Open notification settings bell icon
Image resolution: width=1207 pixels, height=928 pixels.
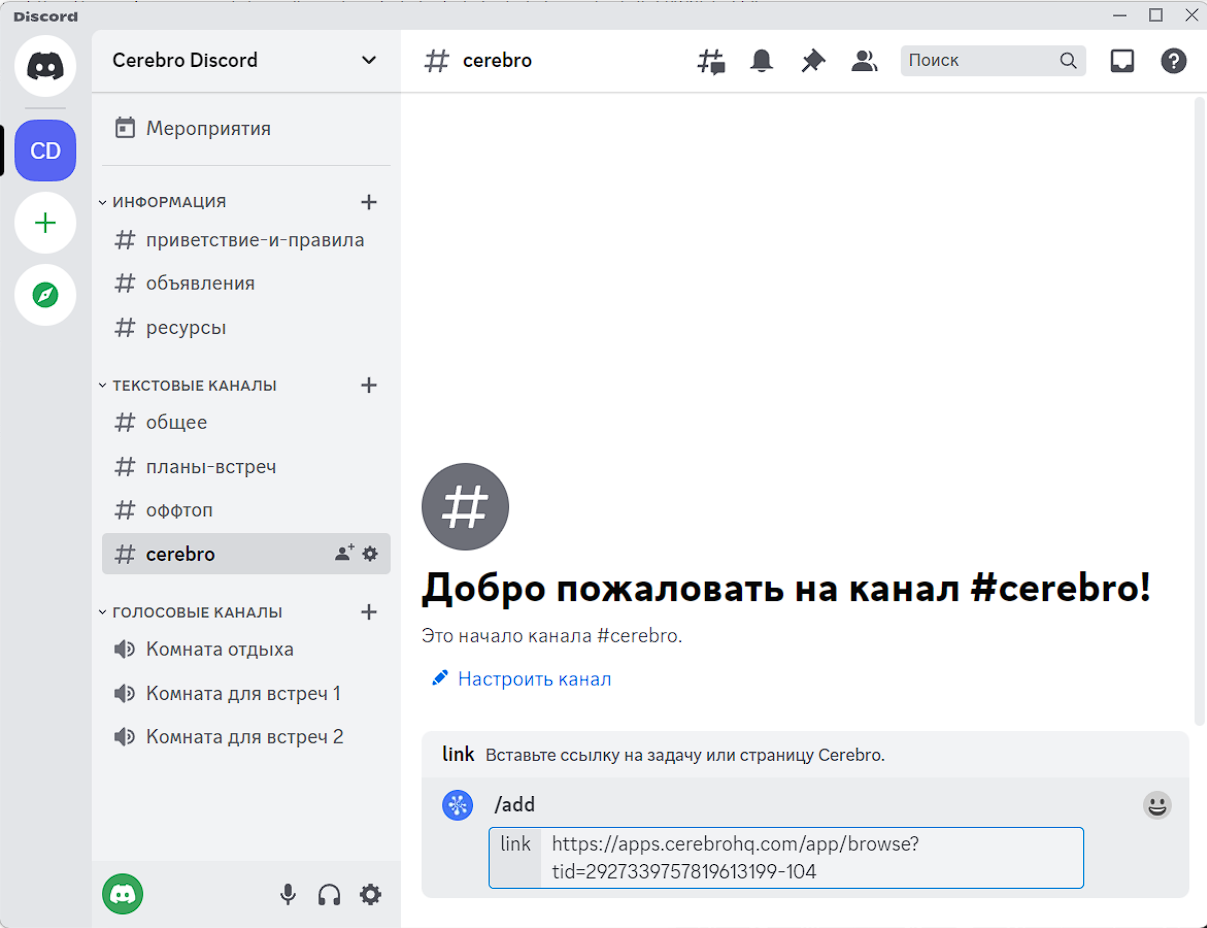point(762,61)
